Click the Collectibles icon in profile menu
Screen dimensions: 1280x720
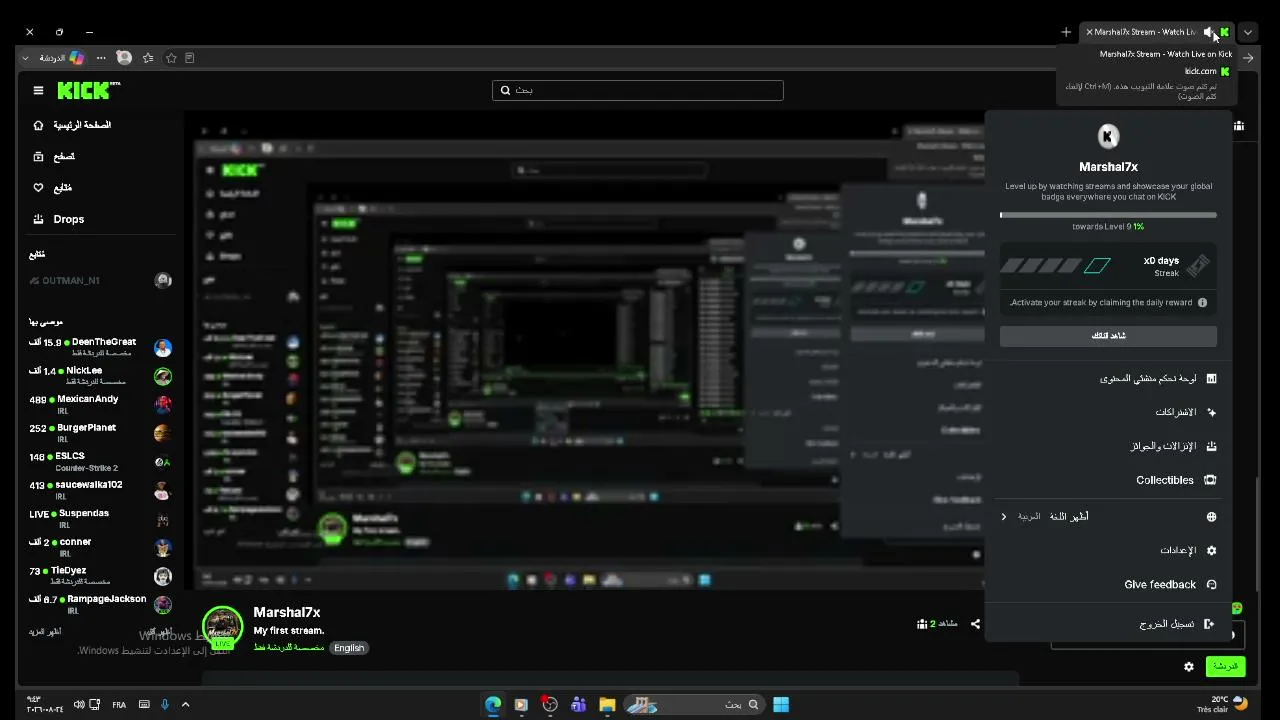pyautogui.click(x=1211, y=480)
